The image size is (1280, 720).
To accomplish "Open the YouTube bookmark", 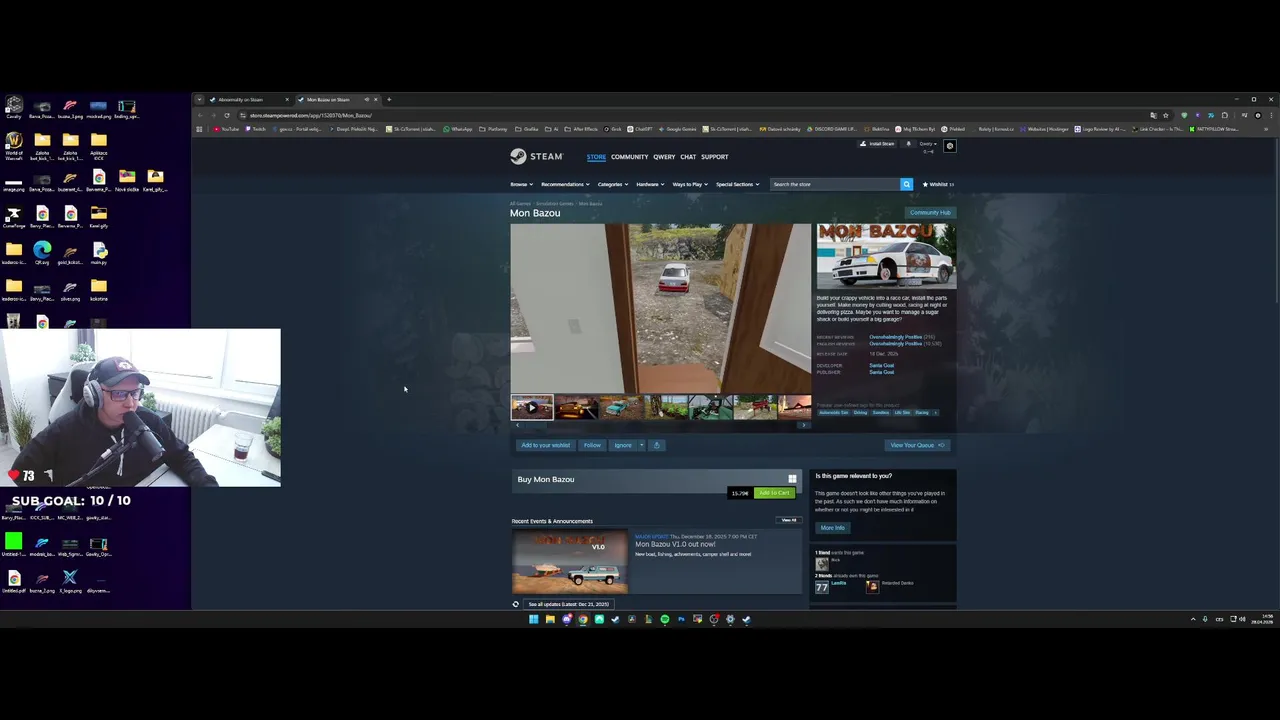I will (x=227, y=129).
